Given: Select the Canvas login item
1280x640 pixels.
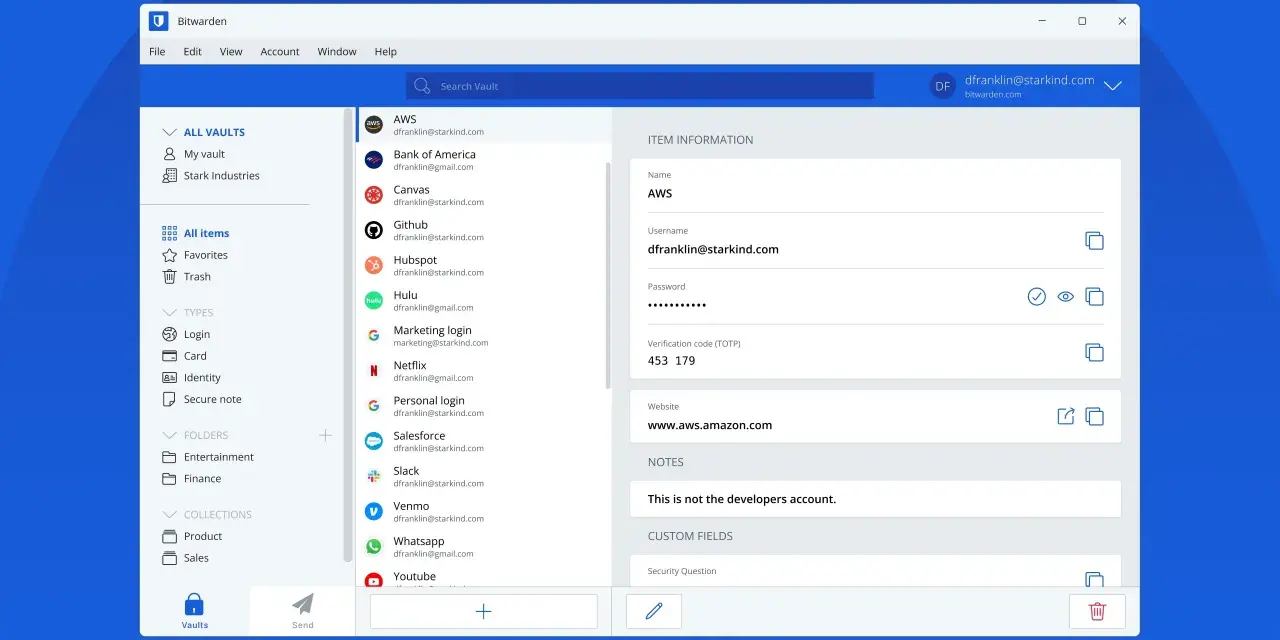Looking at the screenshot, I should [x=483, y=195].
